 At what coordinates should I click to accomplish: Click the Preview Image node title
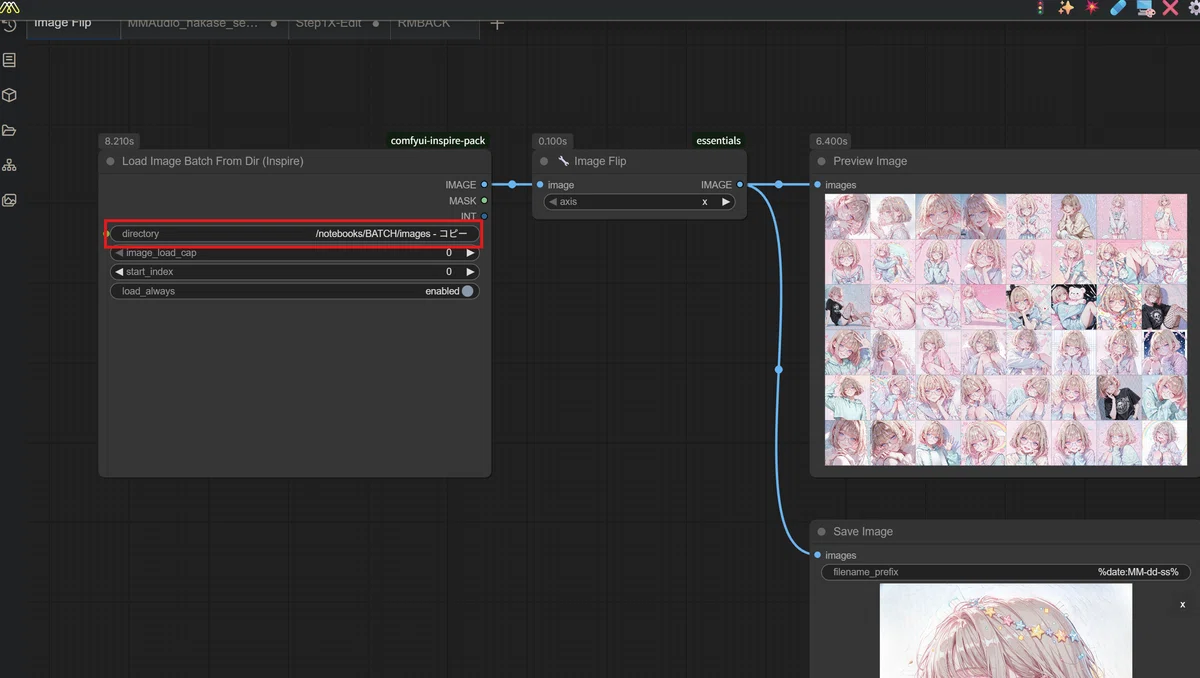tap(870, 161)
